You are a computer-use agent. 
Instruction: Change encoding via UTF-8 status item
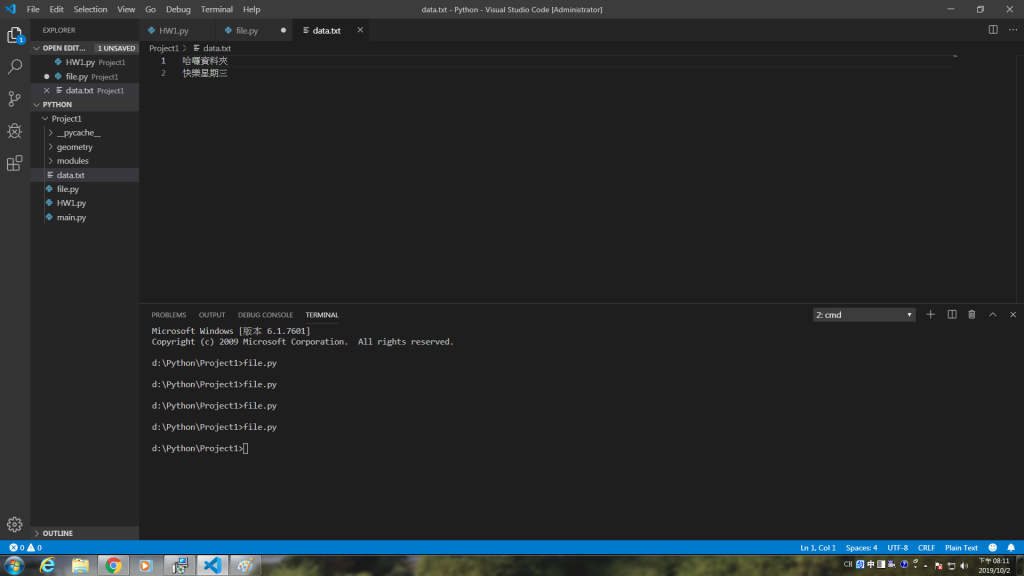(897, 548)
